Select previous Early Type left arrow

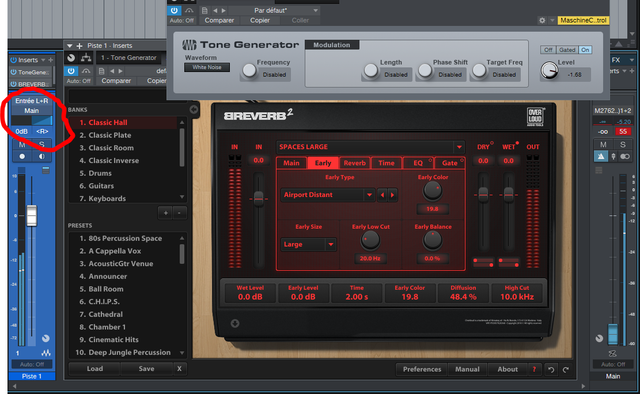point(382,195)
